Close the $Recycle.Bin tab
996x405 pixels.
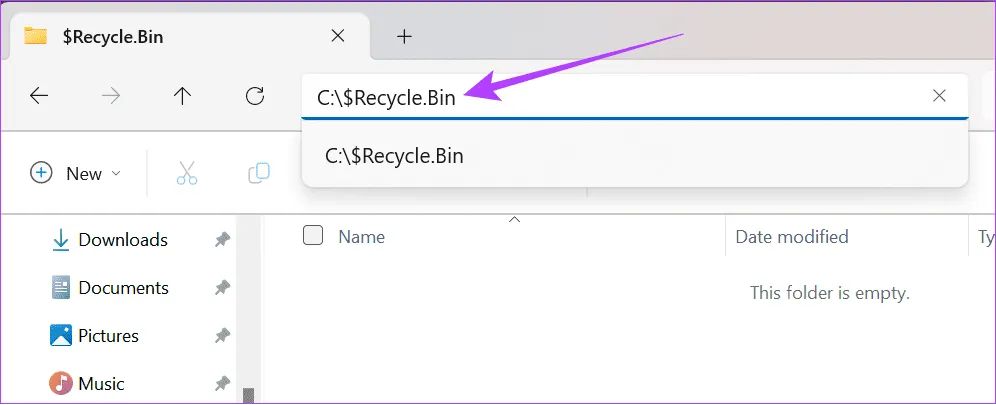tap(338, 36)
